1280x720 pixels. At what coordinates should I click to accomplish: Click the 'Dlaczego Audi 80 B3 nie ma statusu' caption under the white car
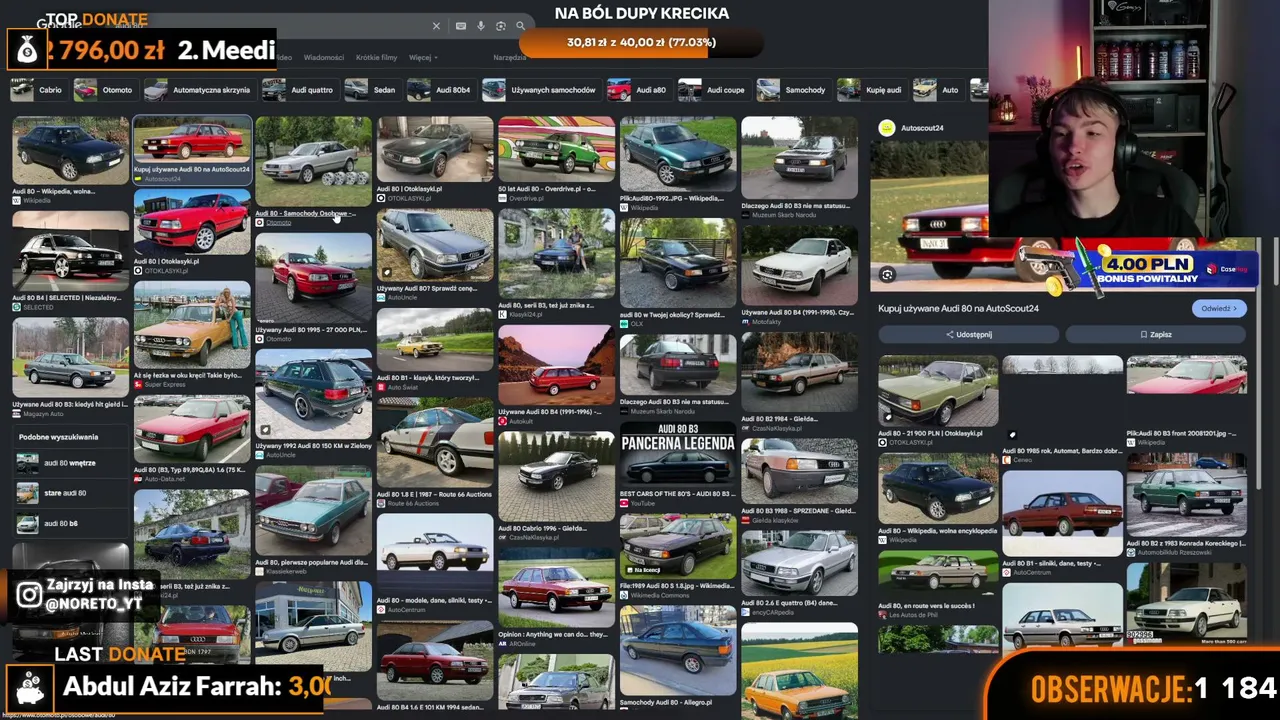click(x=795, y=206)
